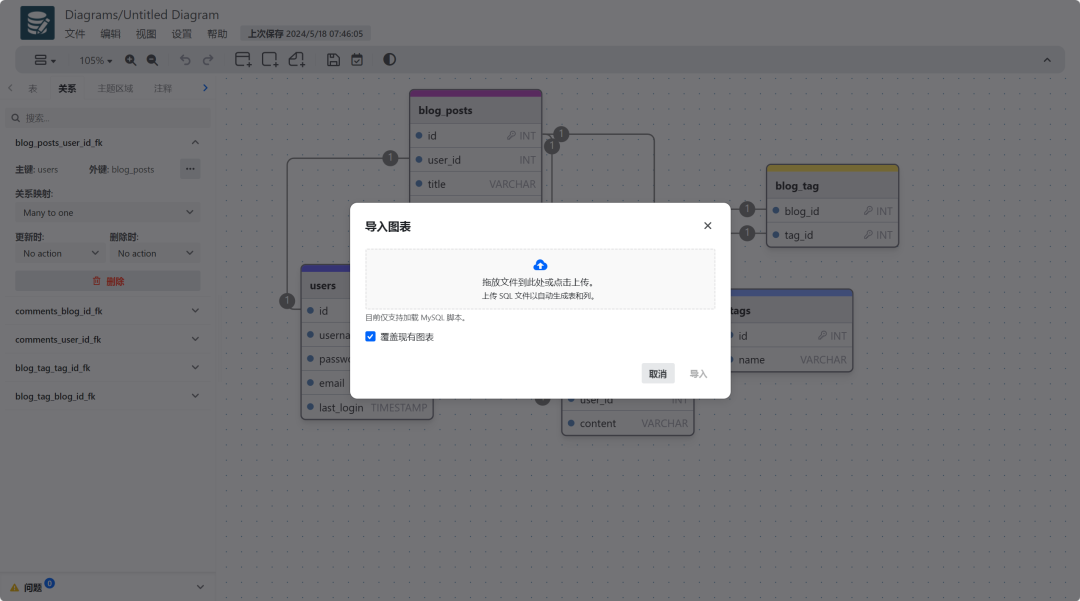Click the 取消 button
This screenshot has height=601, width=1080.
(x=658, y=374)
